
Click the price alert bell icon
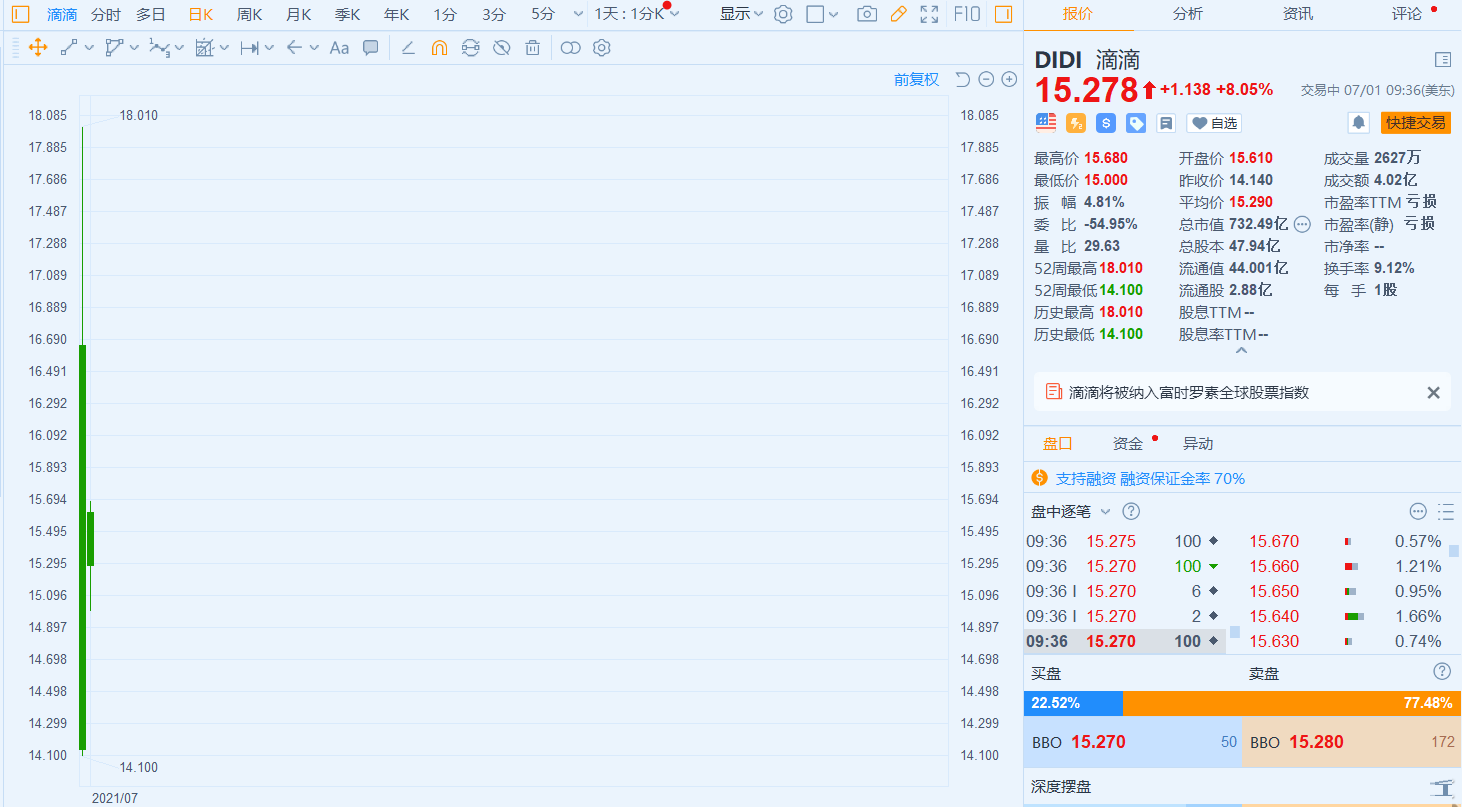click(x=1358, y=123)
